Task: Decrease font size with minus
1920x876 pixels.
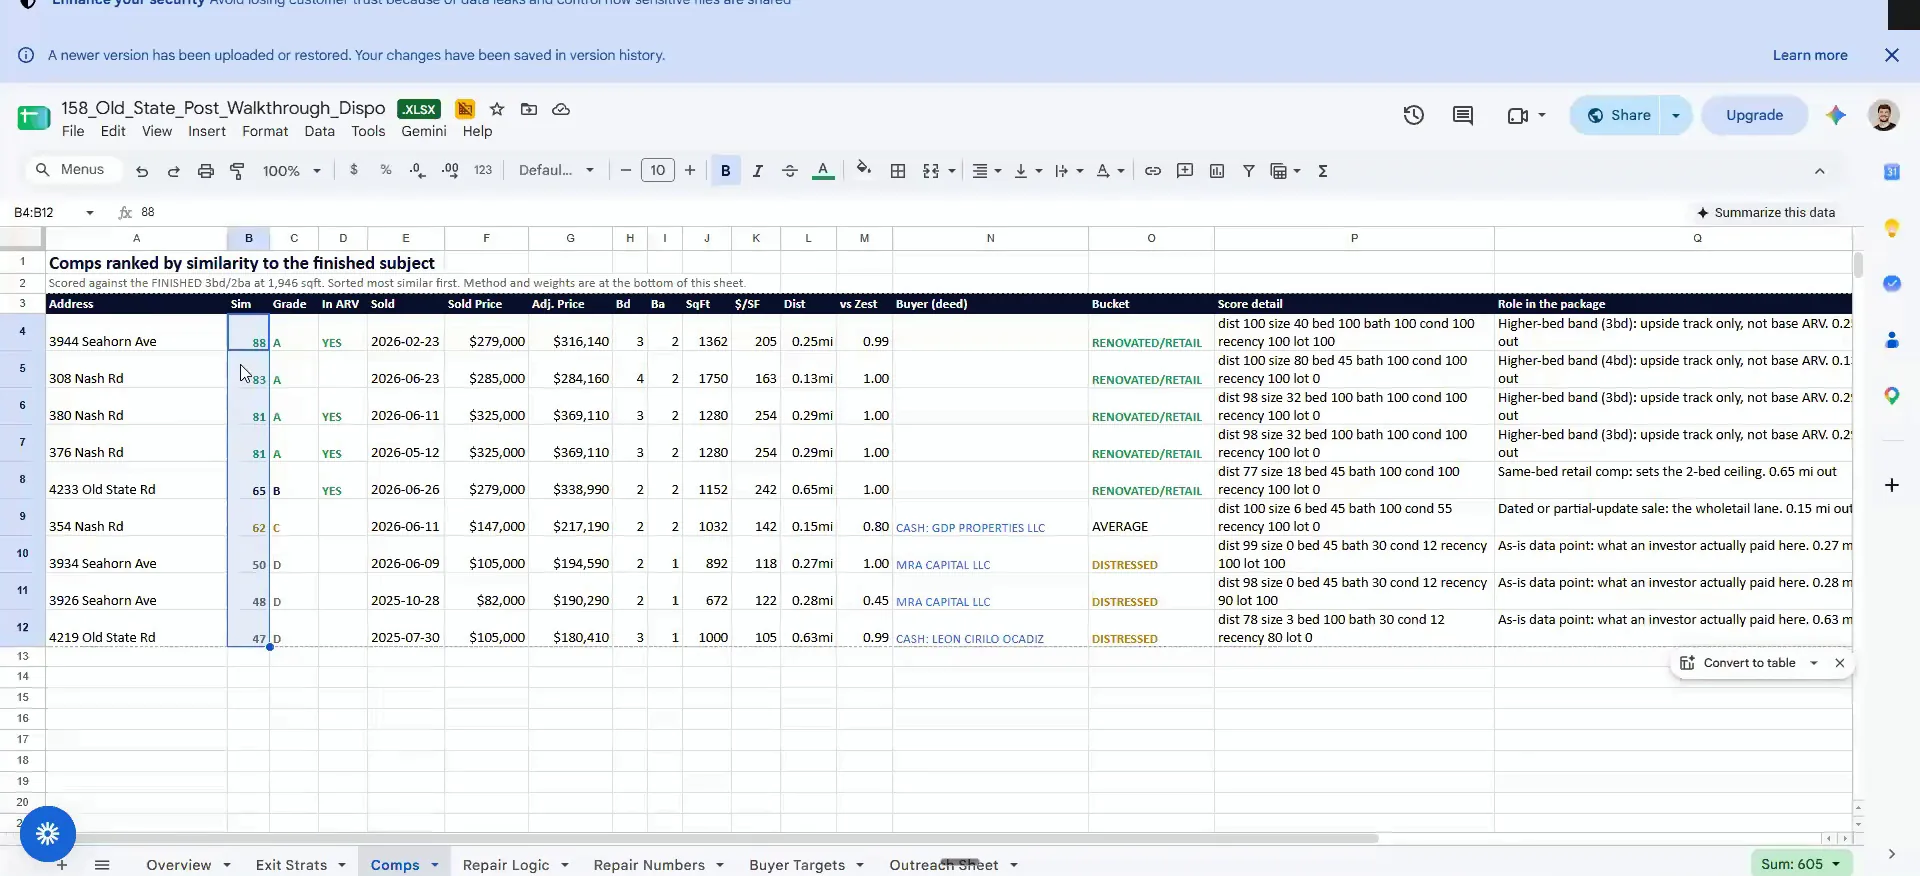Action: 626,170
